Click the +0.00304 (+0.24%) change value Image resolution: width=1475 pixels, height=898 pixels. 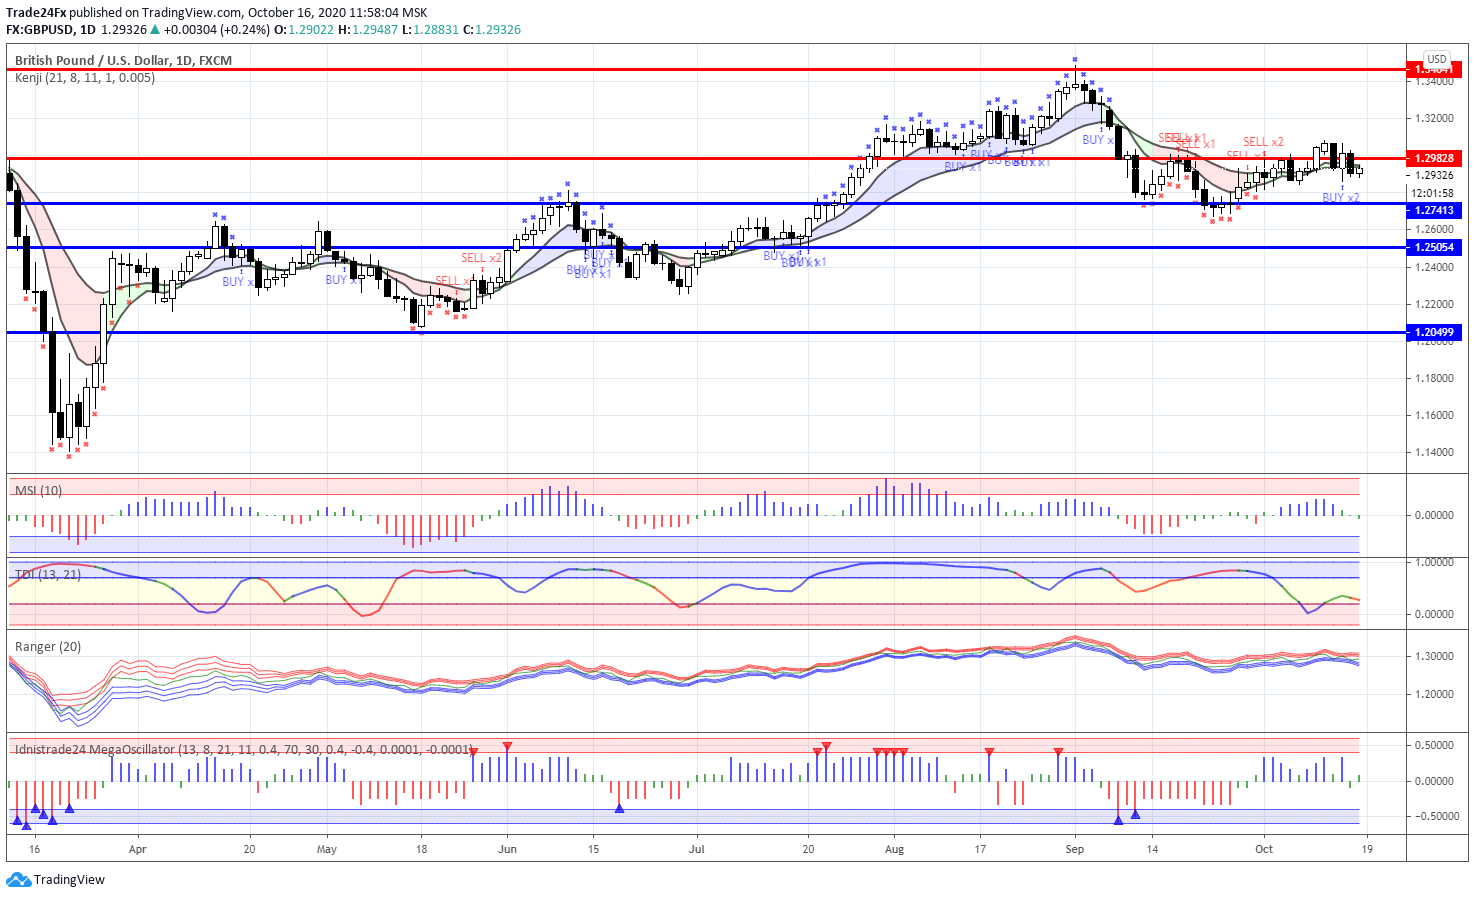[216, 30]
